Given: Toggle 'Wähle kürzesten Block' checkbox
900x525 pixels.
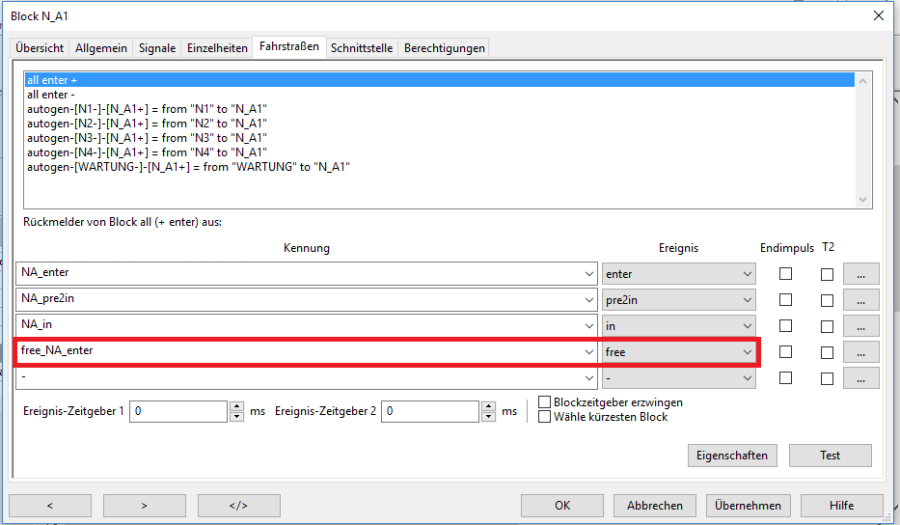Looking at the screenshot, I should coord(545,417).
